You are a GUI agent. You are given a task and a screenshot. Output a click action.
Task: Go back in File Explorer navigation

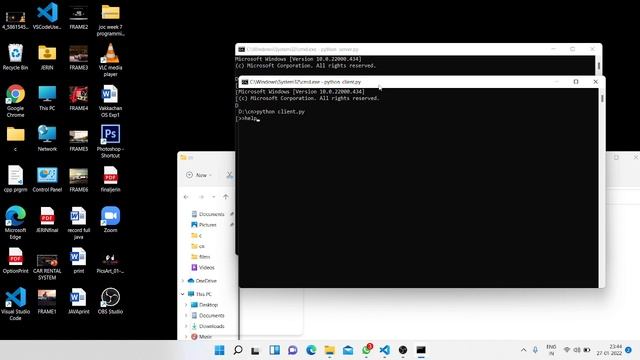(186, 197)
